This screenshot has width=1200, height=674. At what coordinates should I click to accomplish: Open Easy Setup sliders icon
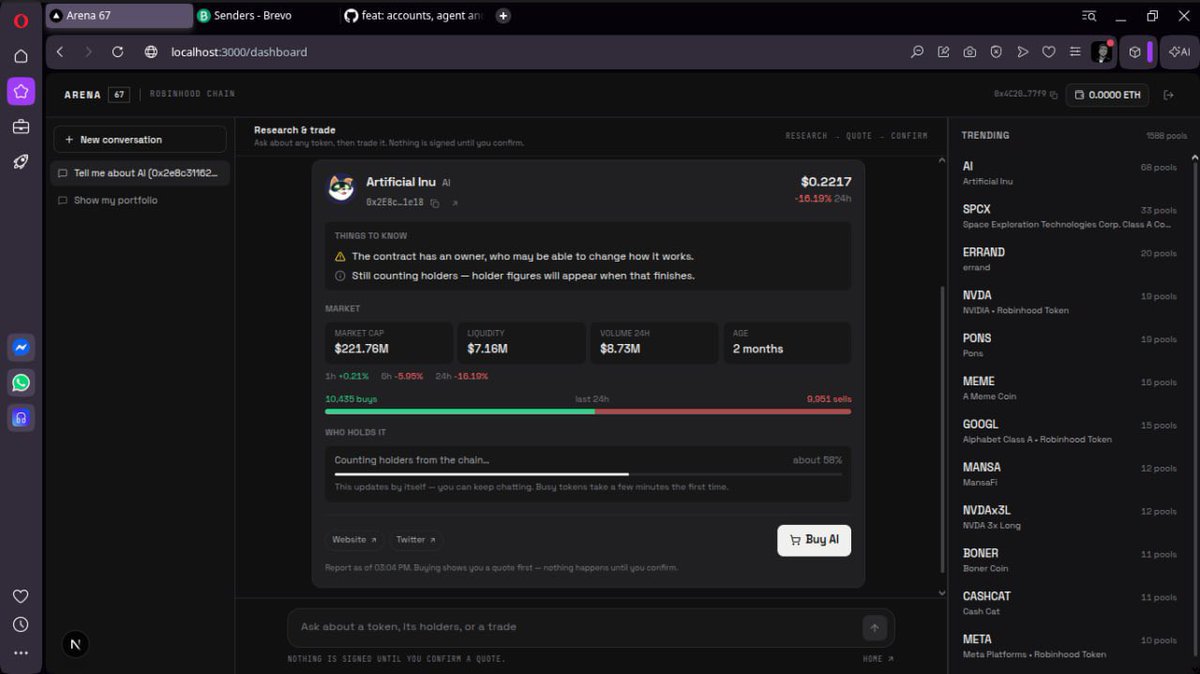(1074, 52)
